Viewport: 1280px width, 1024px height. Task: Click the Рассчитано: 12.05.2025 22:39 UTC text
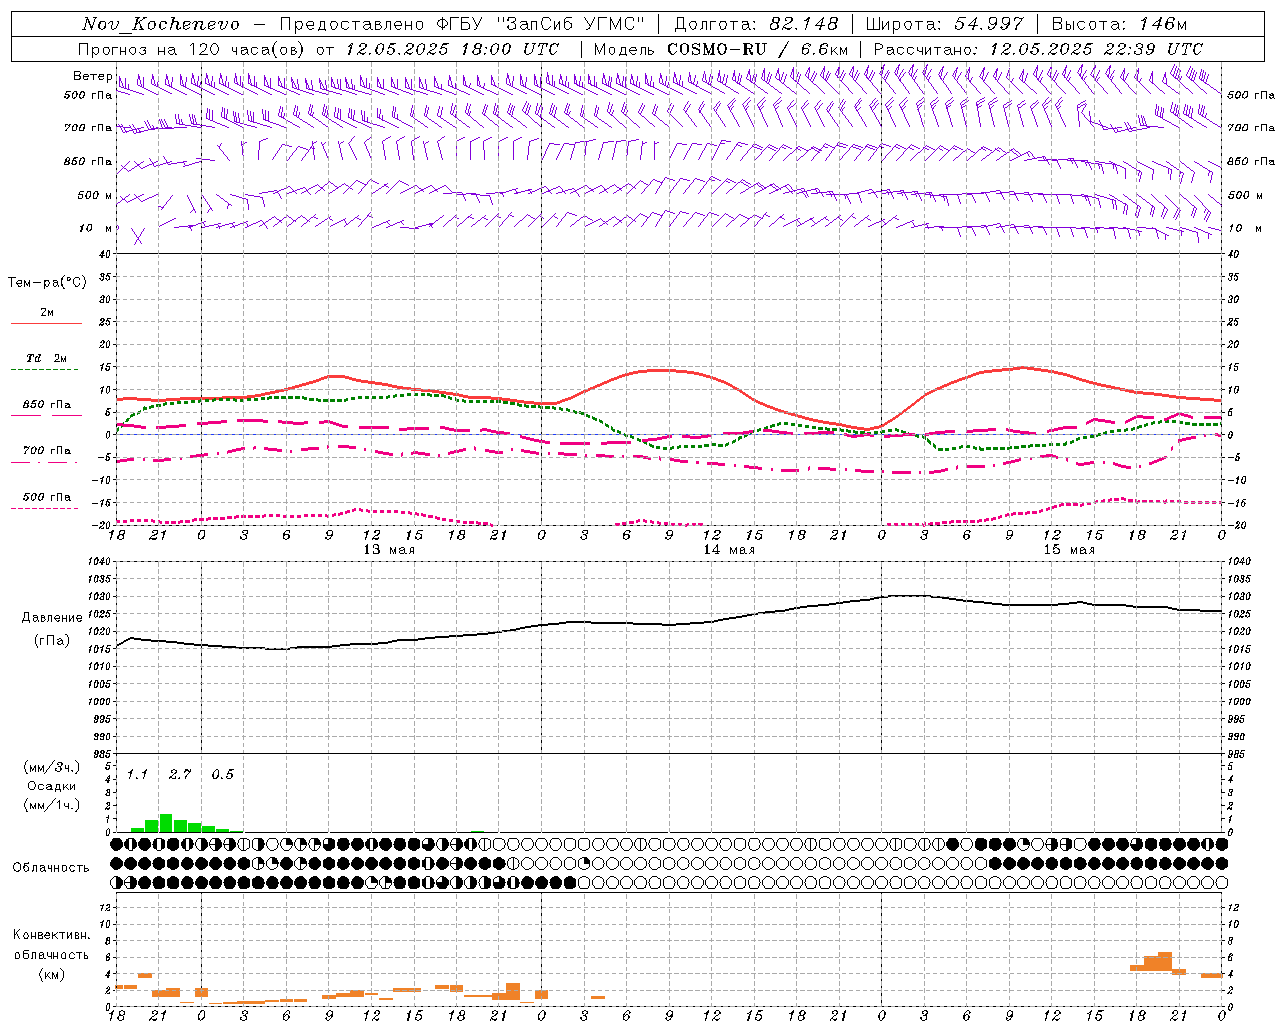tap(1038, 49)
